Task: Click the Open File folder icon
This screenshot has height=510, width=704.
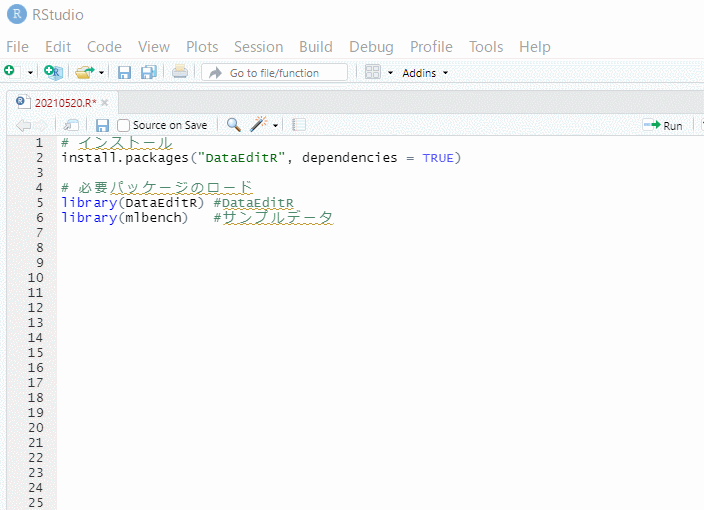Action: click(x=84, y=72)
